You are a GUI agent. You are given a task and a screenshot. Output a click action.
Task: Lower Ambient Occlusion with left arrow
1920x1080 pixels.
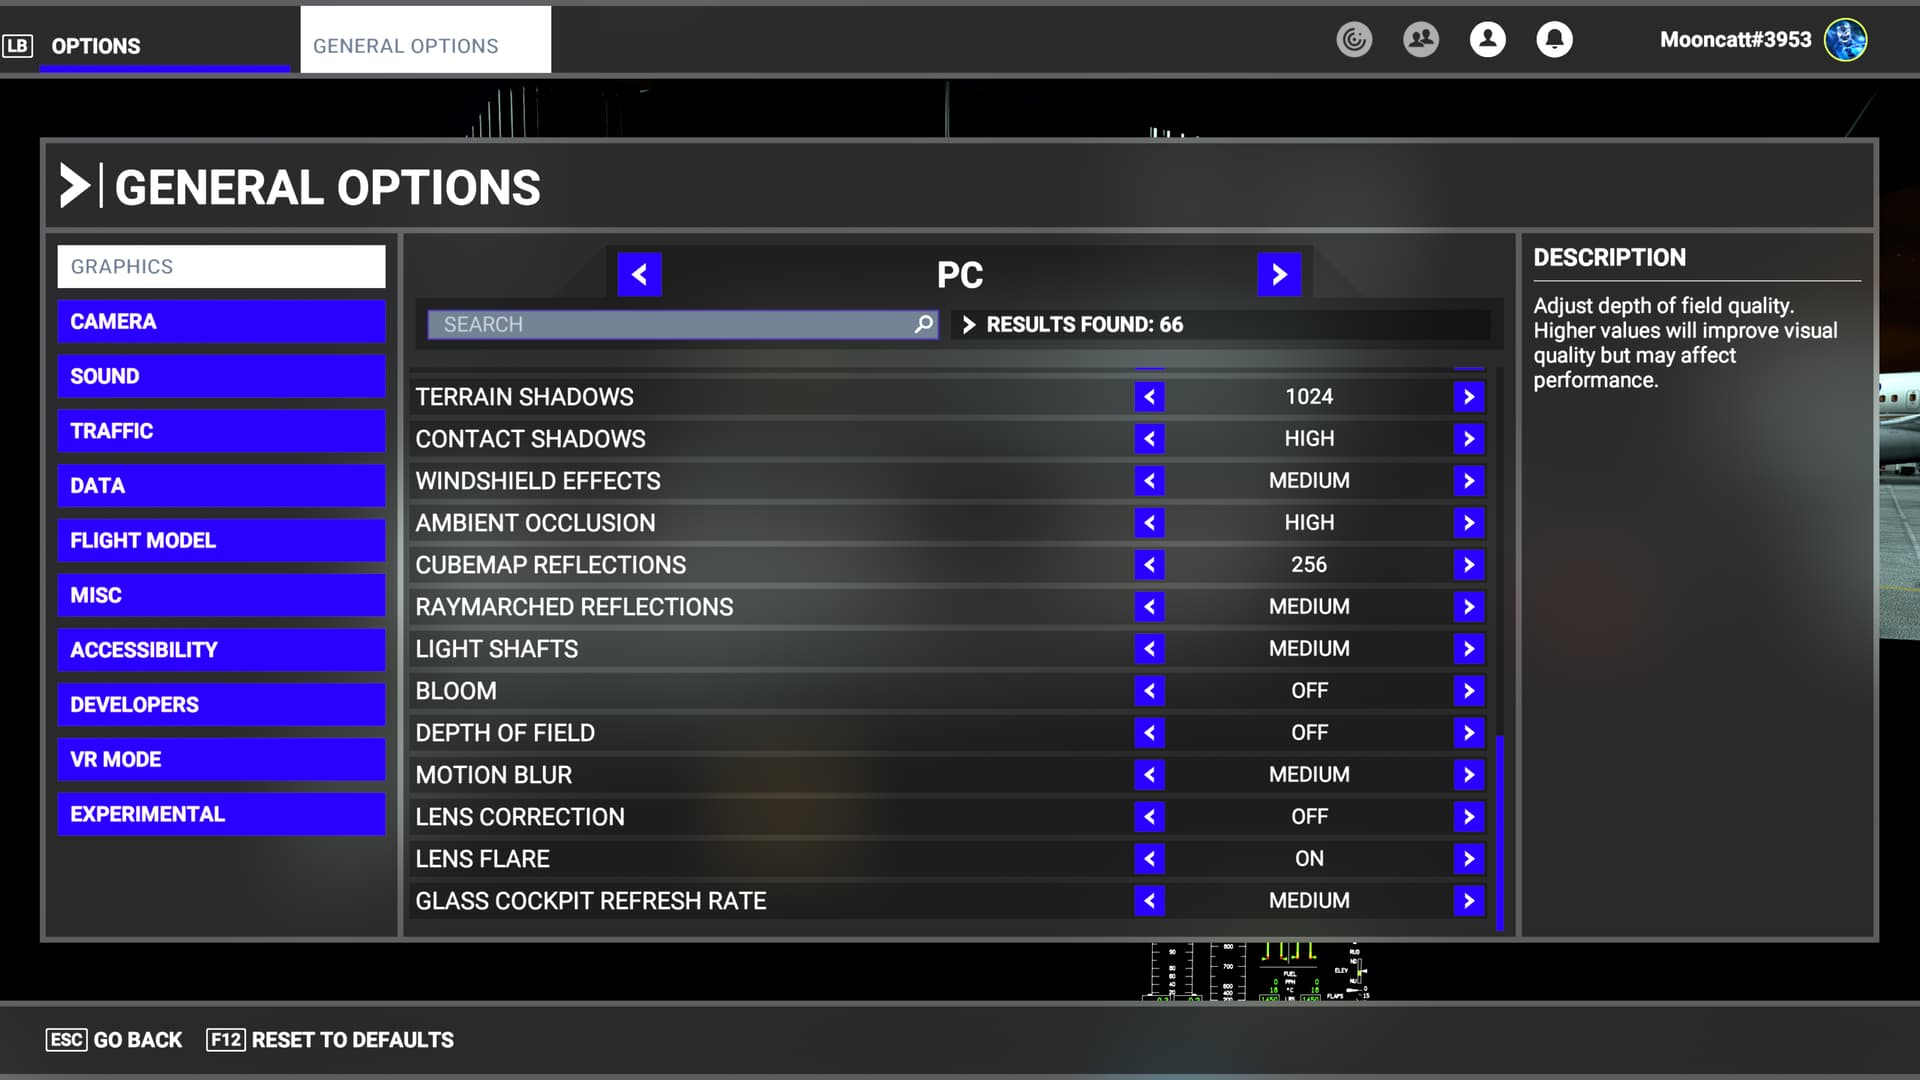(1149, 523)
